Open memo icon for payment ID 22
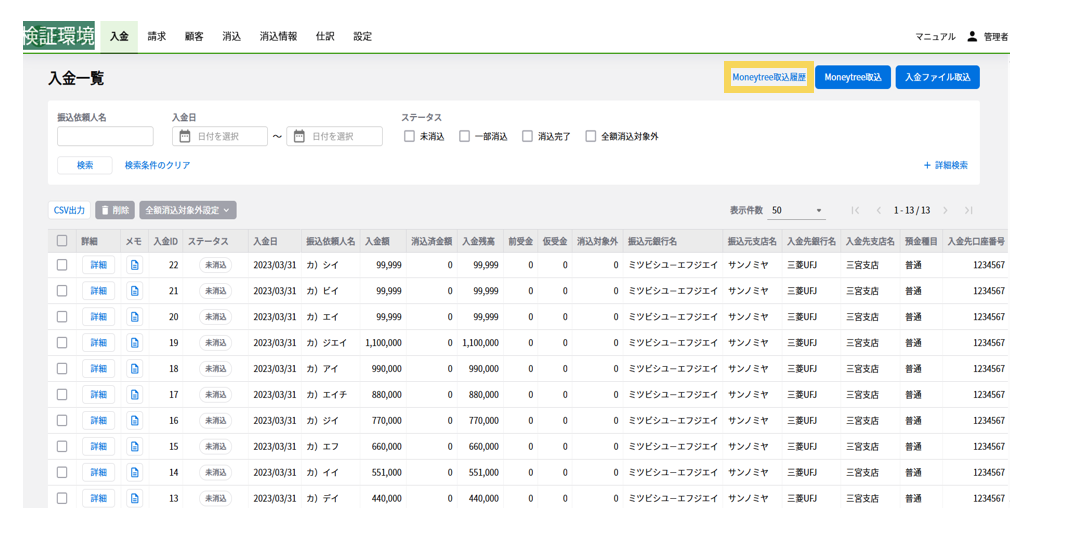Image resolution: width=1070 pixels, height=542 pixels. coord(135,265)
